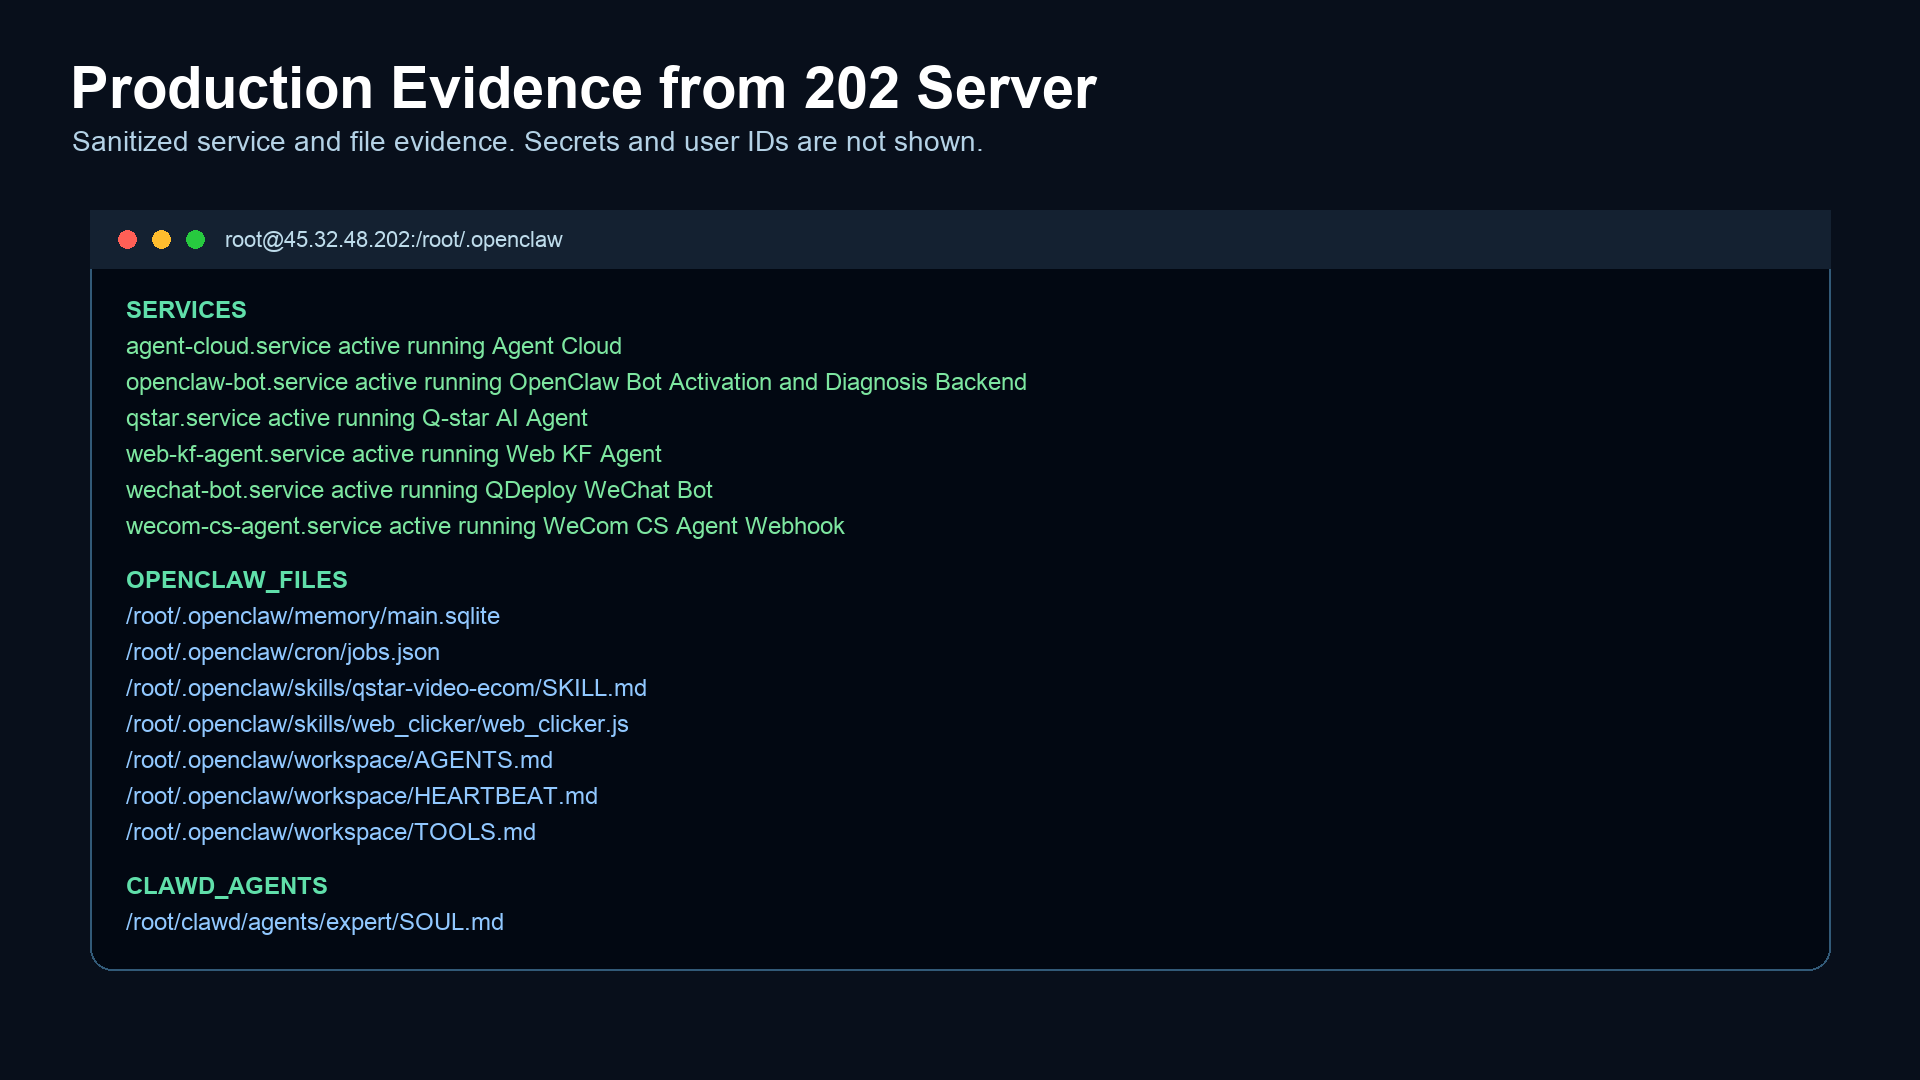Click the CLAWD_AGENTS section heading
This screenshot has height=1080, width=1920.
click(227, 886)
